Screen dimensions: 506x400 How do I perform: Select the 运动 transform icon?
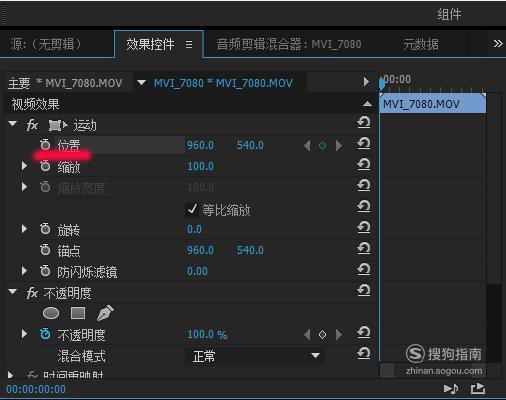[58, 126]
